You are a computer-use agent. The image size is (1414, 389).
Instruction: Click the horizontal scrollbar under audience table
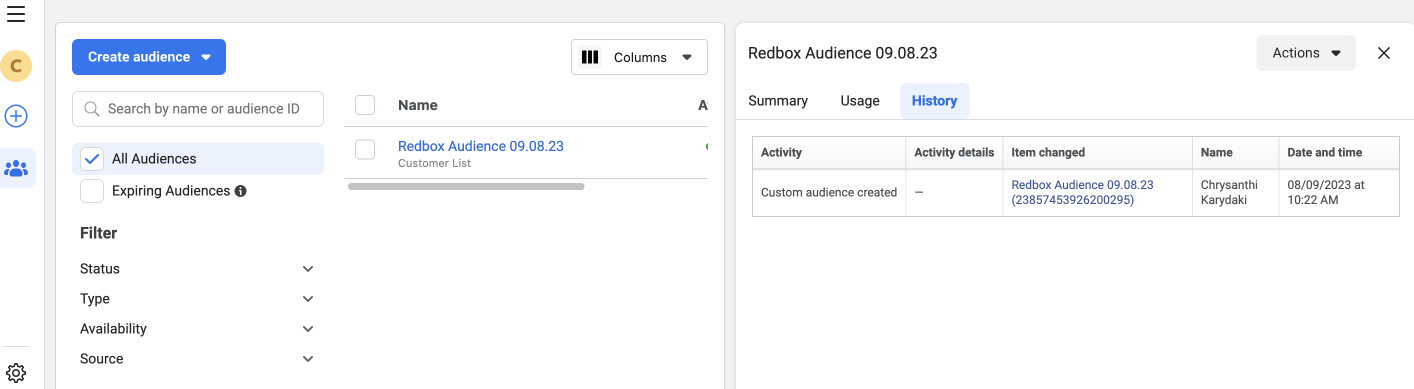point(465,186)
